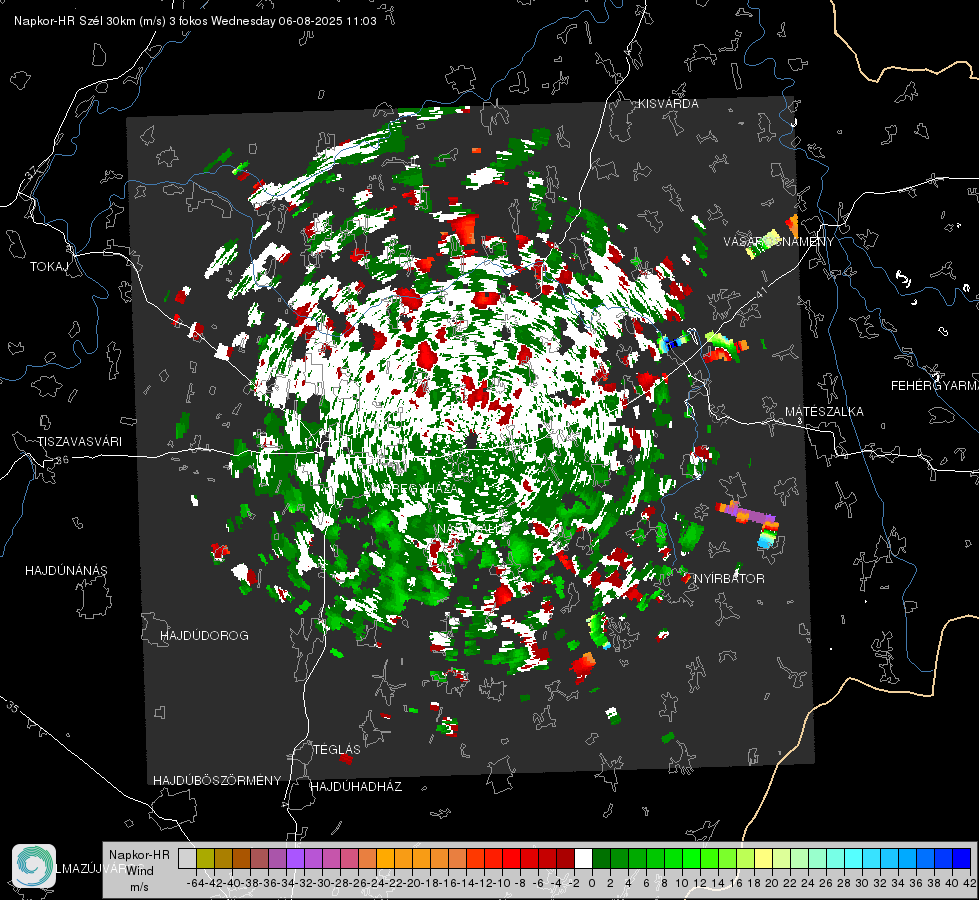Pick the cyan legend swatch near 28

(854, 859)
